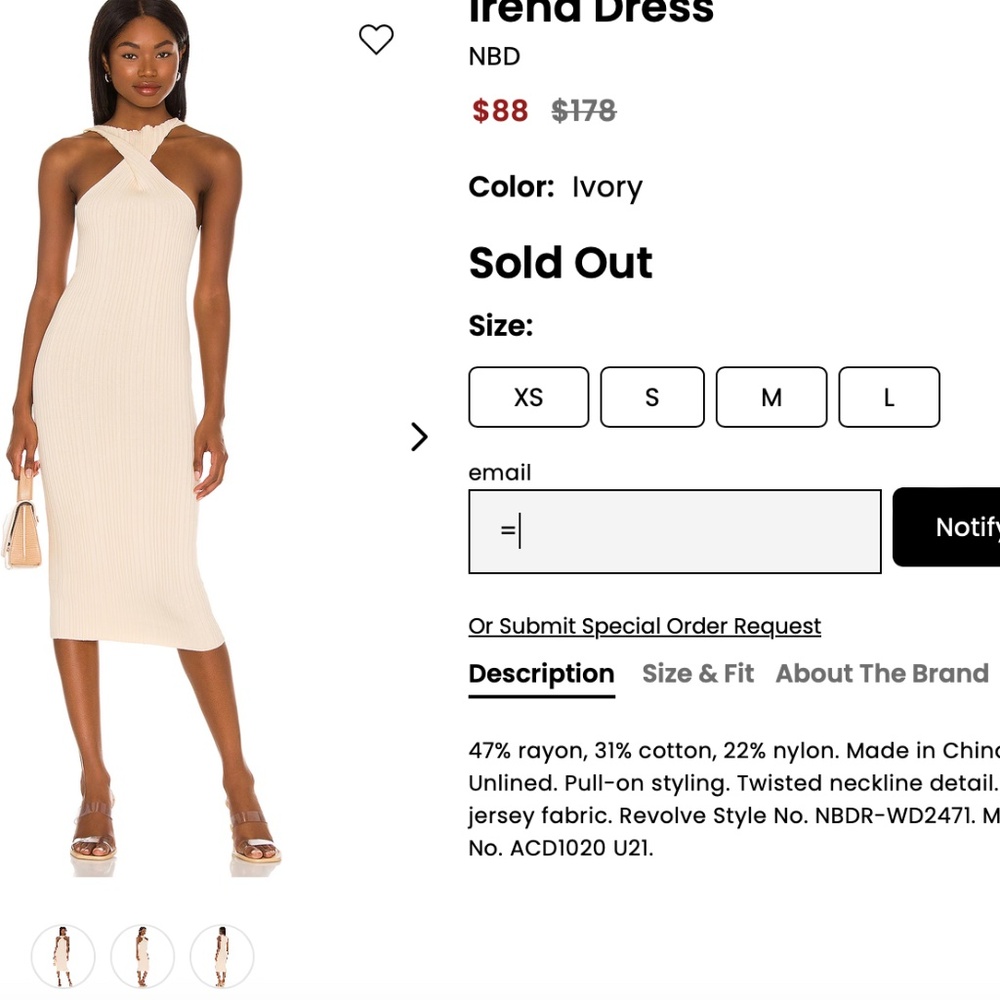1000x1000 pixels.
Task: Advance the image carousel with the arrow
Action: (419, 437)
